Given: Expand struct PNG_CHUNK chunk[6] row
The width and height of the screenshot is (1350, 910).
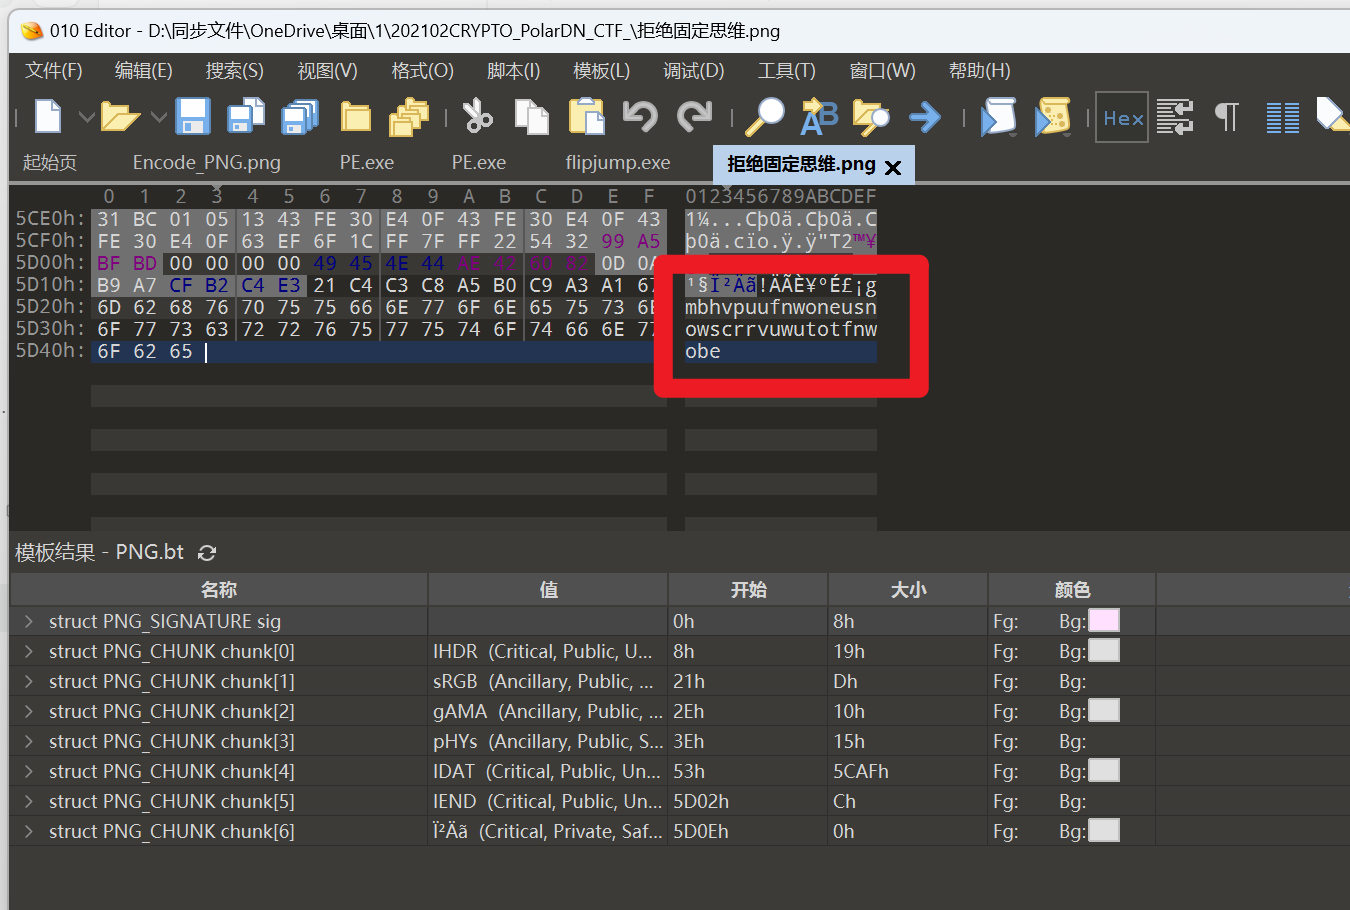Looking at the screenshot, I should pyautogui.click(x=29, y=831).
